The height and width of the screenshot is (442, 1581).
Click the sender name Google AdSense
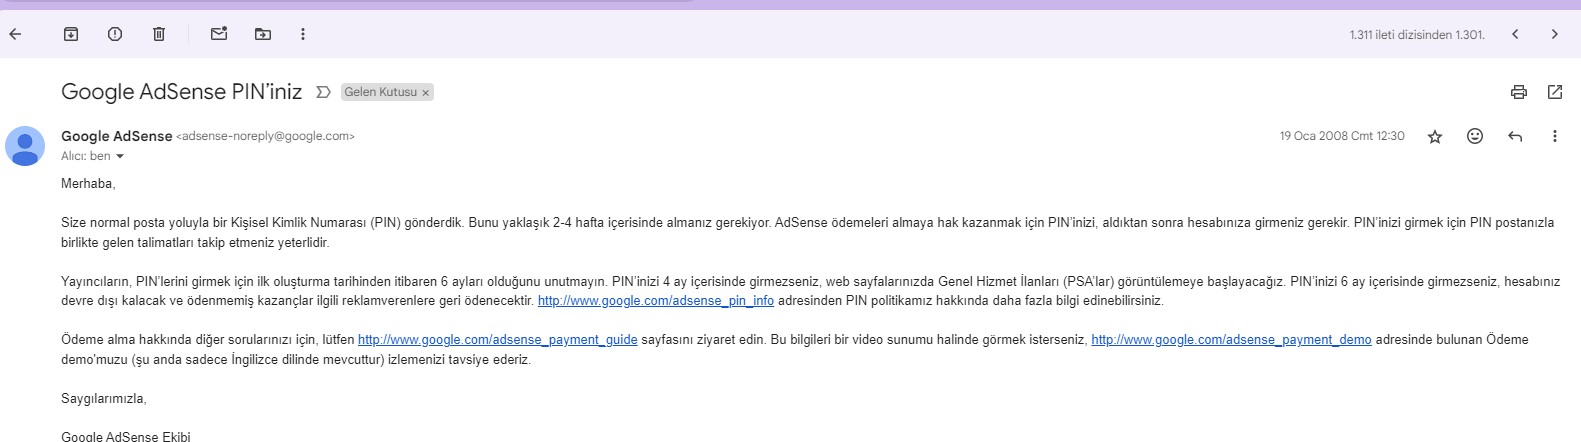pos(116,136)
